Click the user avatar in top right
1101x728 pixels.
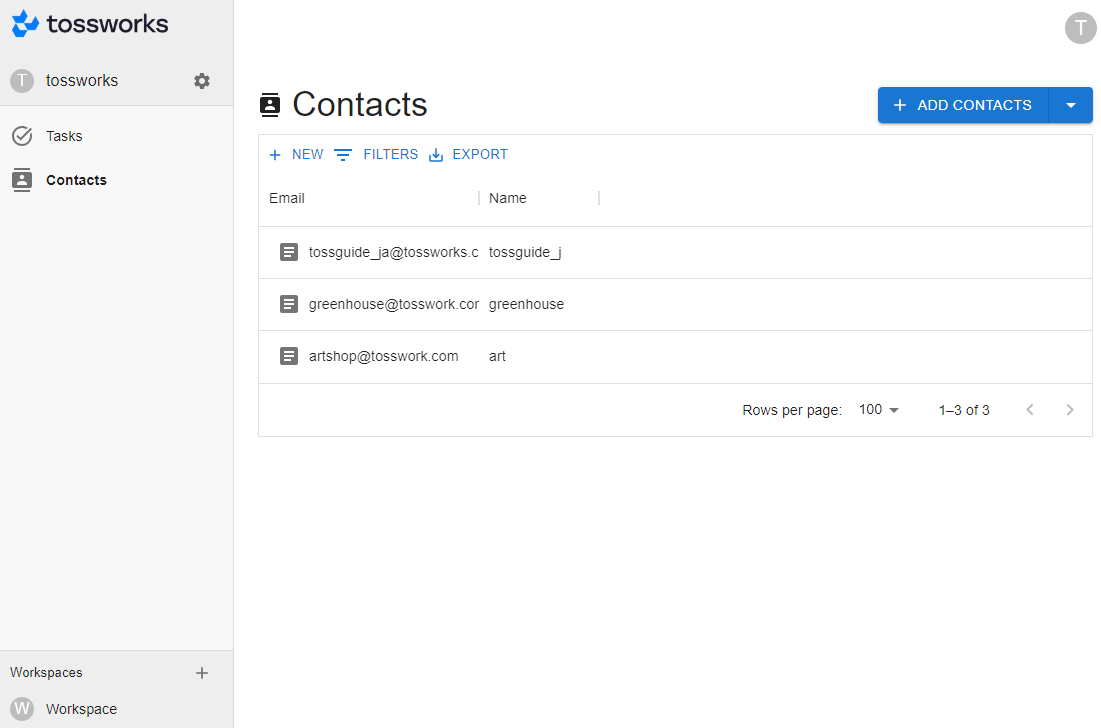(1080, 28)
